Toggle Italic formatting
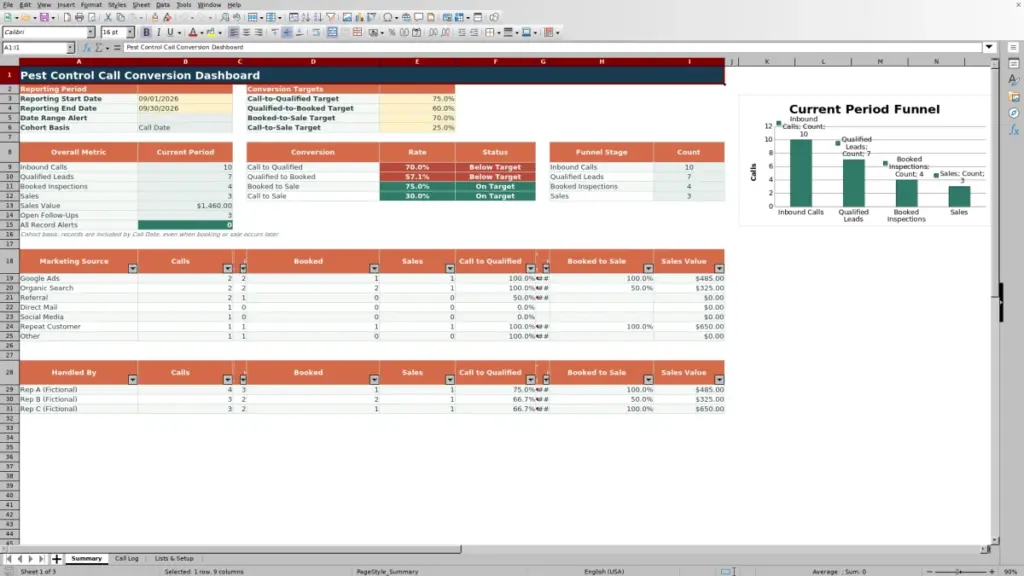This screenshot has height=576, width=1024. click(x=158, y=32)
